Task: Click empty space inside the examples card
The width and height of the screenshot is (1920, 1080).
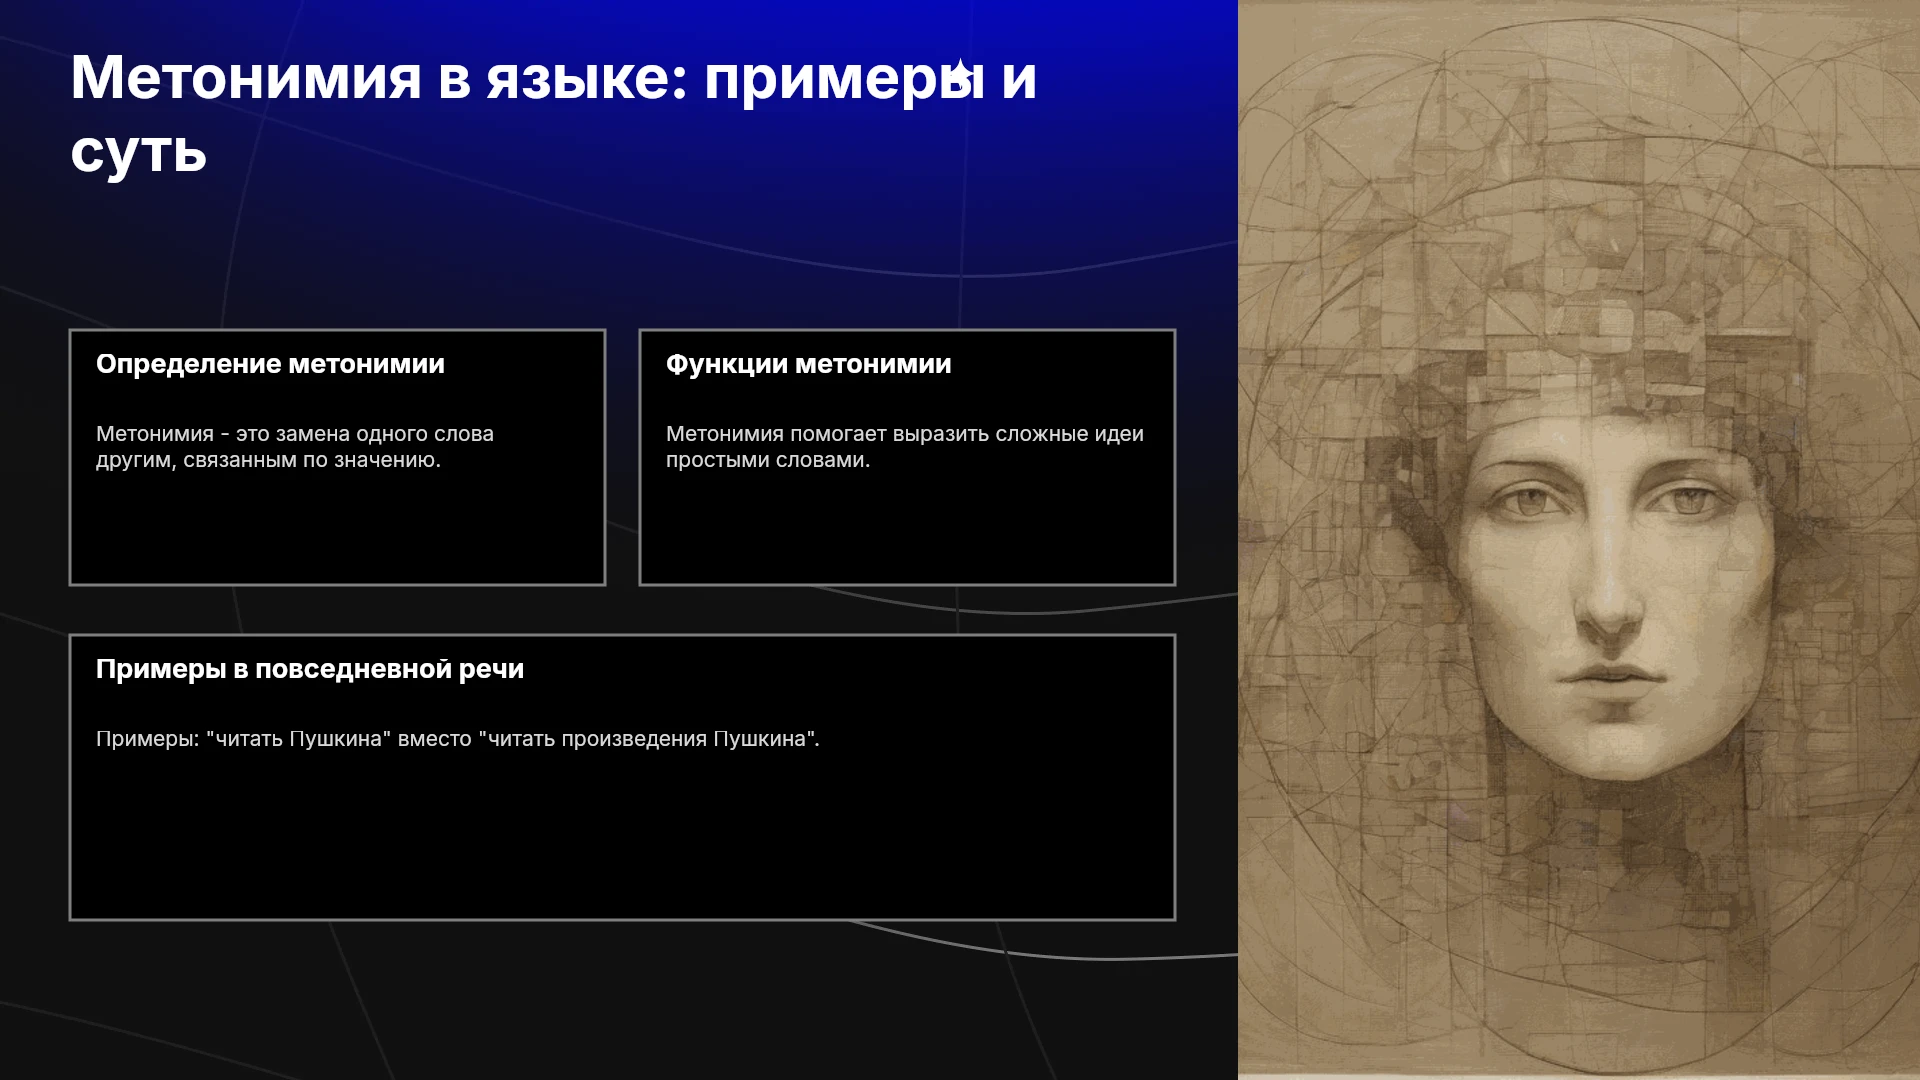Action: [x=622, y=840]
